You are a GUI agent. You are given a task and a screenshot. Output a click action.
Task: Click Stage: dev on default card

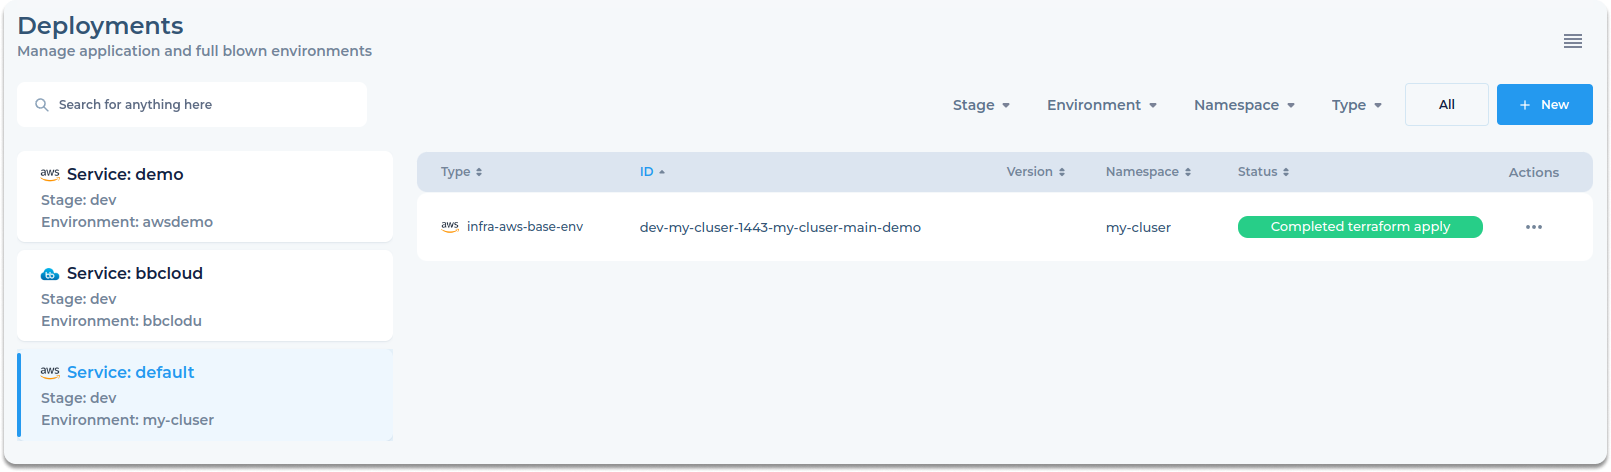tap(78, 398)
